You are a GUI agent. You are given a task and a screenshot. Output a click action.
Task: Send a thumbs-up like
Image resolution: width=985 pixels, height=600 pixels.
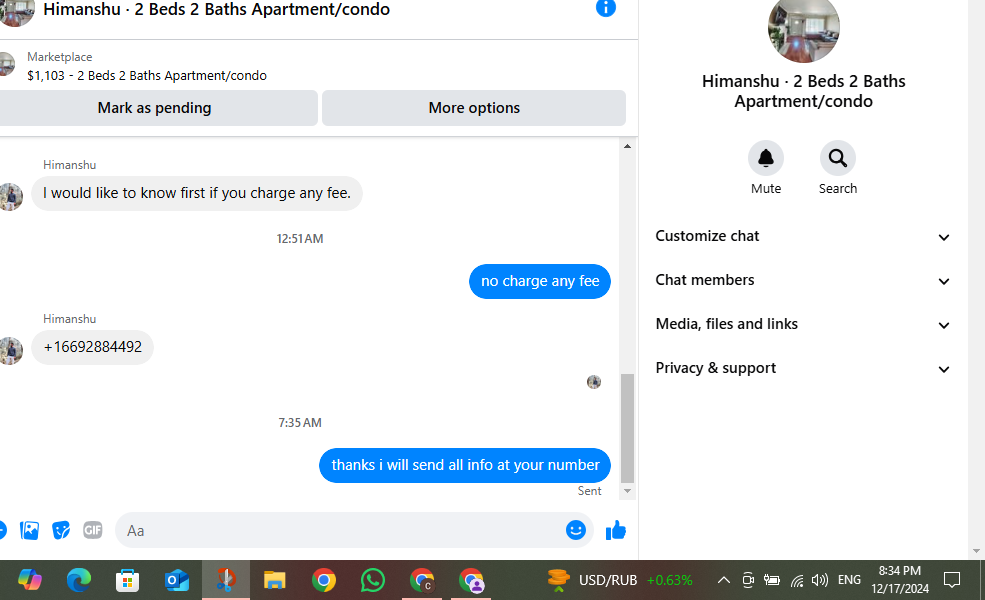coord(616,530)
